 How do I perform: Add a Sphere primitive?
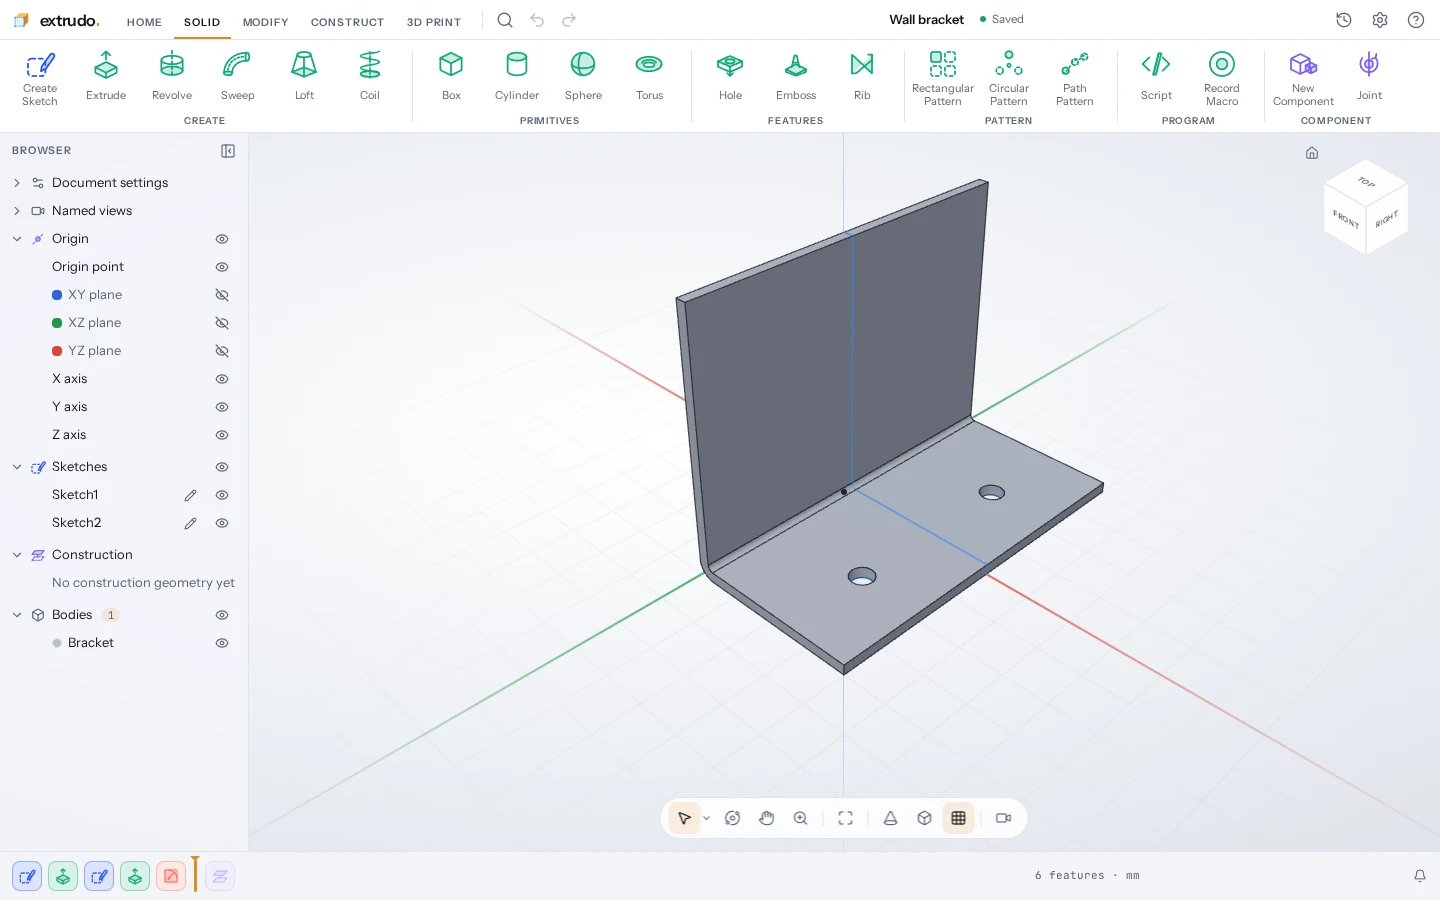pyautogui.click(x=583, y=76)
